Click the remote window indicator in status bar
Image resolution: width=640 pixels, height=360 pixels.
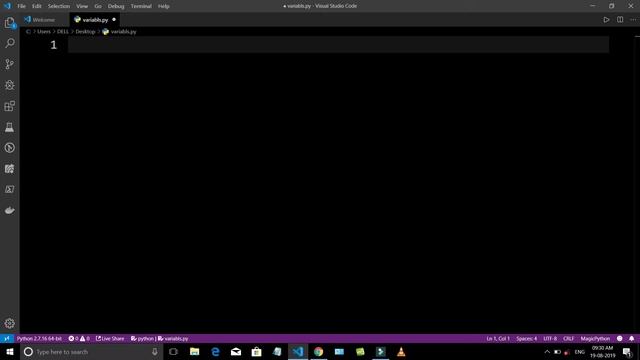point(7,338)
